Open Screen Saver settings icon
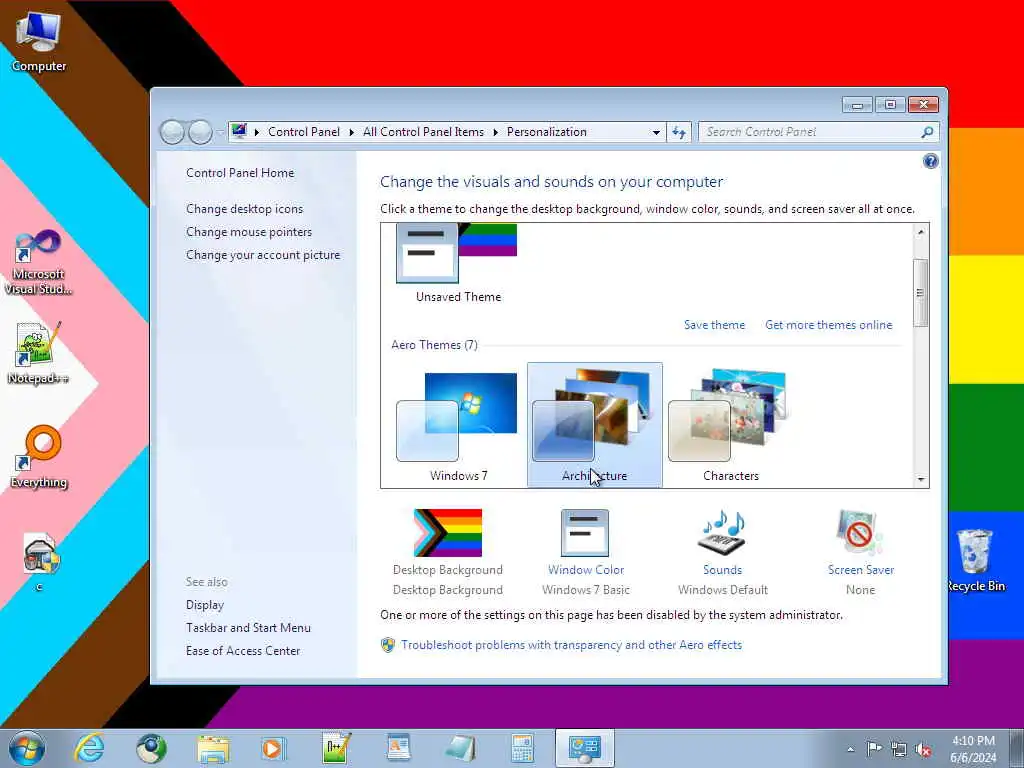1024x768 pixels. coord(860,533)
